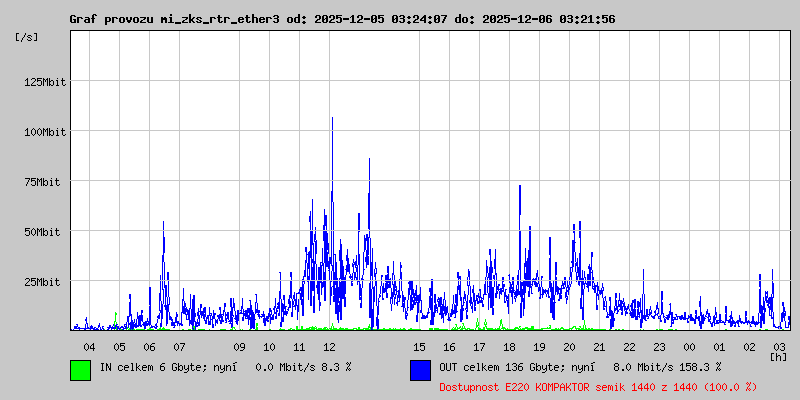The width and height of the screenshot is (800, 400).
Task: Select the graph title 'Graf provozu mi_zks_rtr_ether3'
Action: (x=175, y=19)
